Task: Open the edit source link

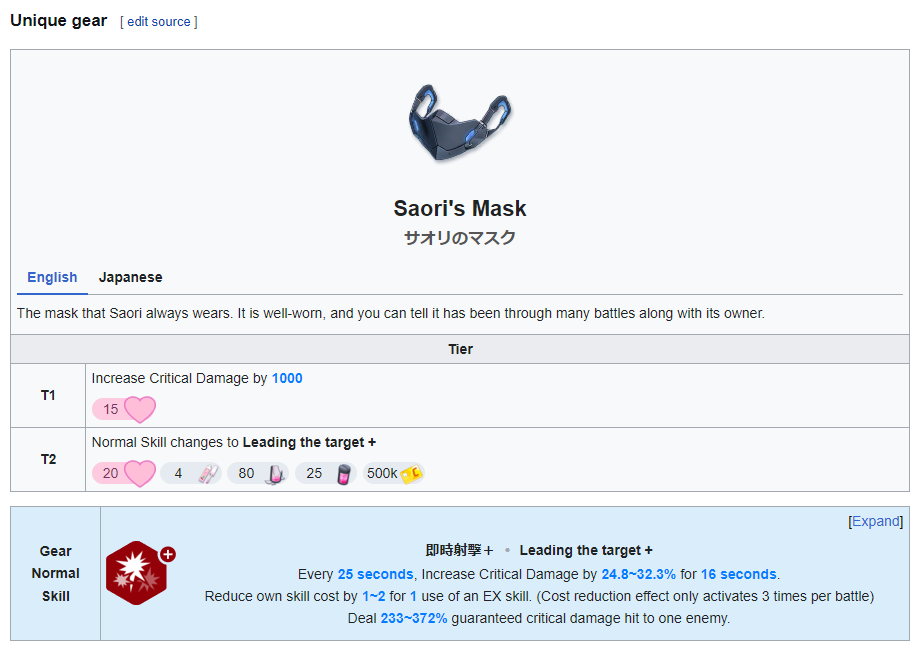Action: pyautogui.click(x=158, y=22)
